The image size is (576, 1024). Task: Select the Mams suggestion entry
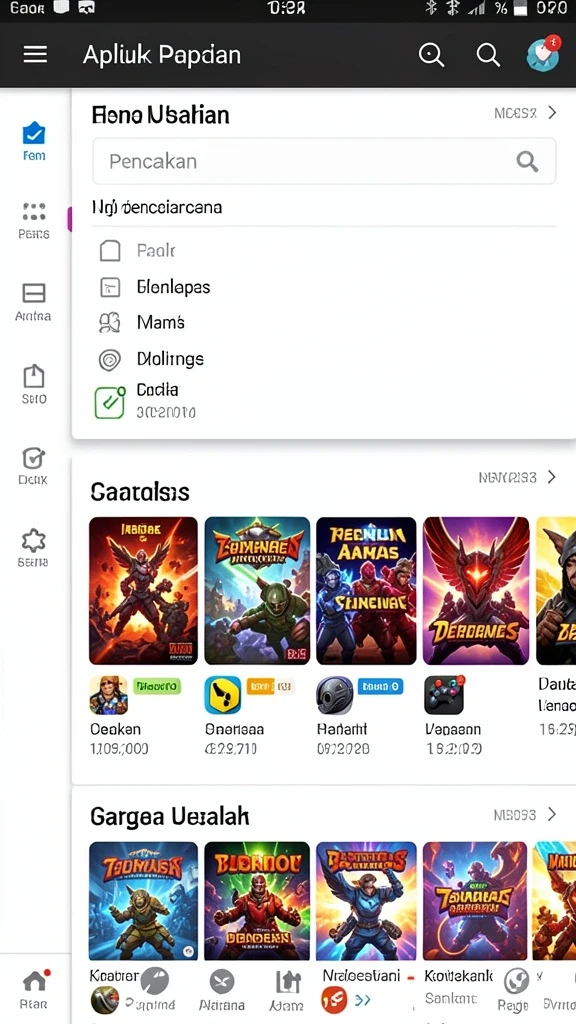pos(142,322)
